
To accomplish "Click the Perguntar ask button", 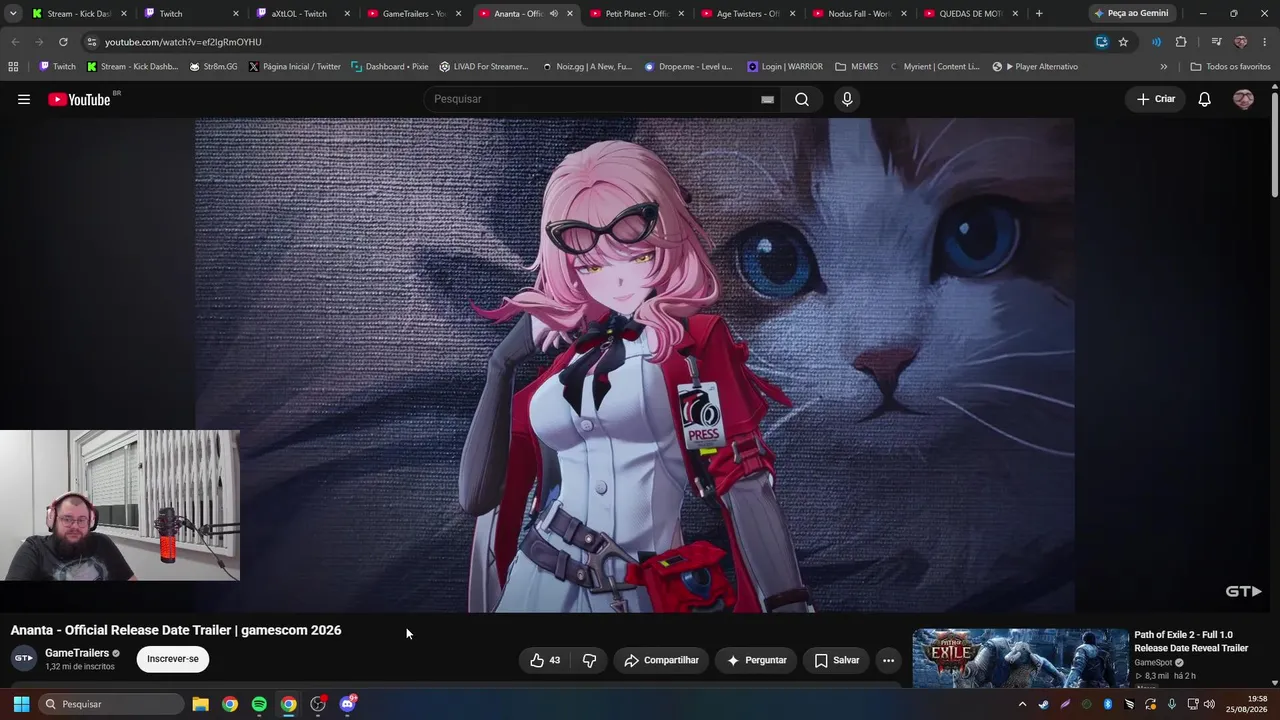I will coord(757,660).
